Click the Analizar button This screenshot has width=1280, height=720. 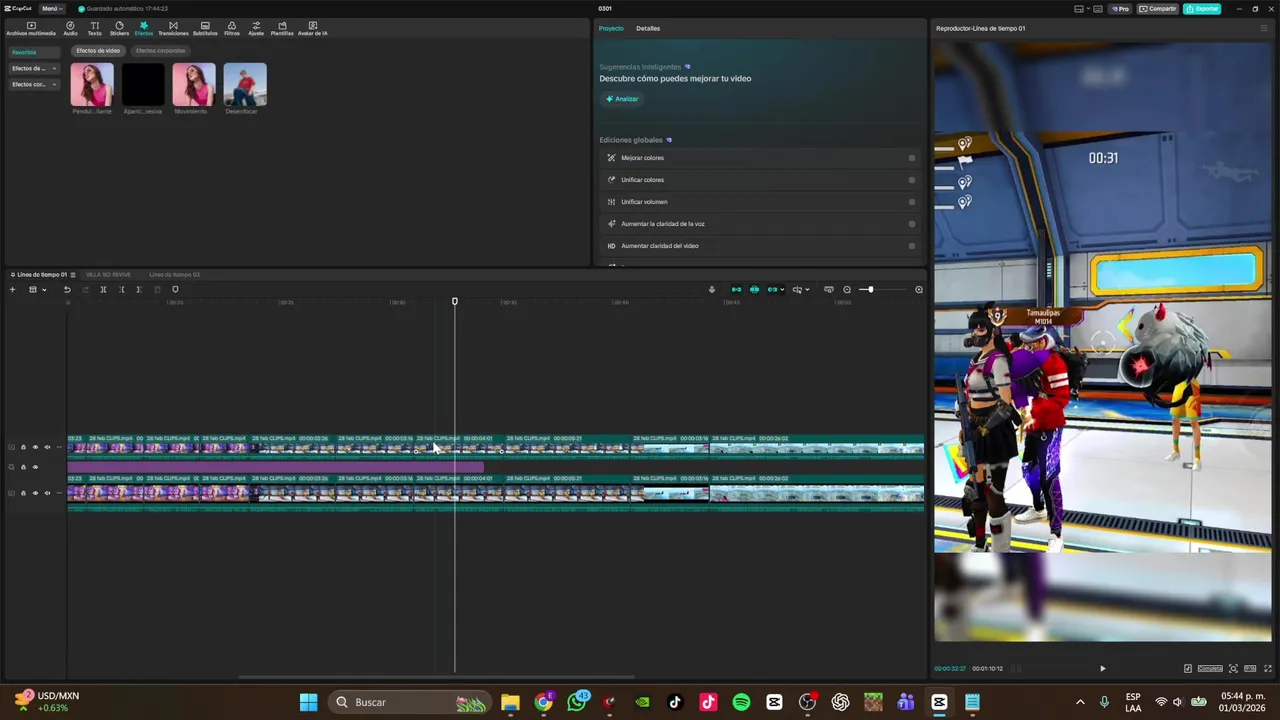pyautogui.click(x=622, y=99)
